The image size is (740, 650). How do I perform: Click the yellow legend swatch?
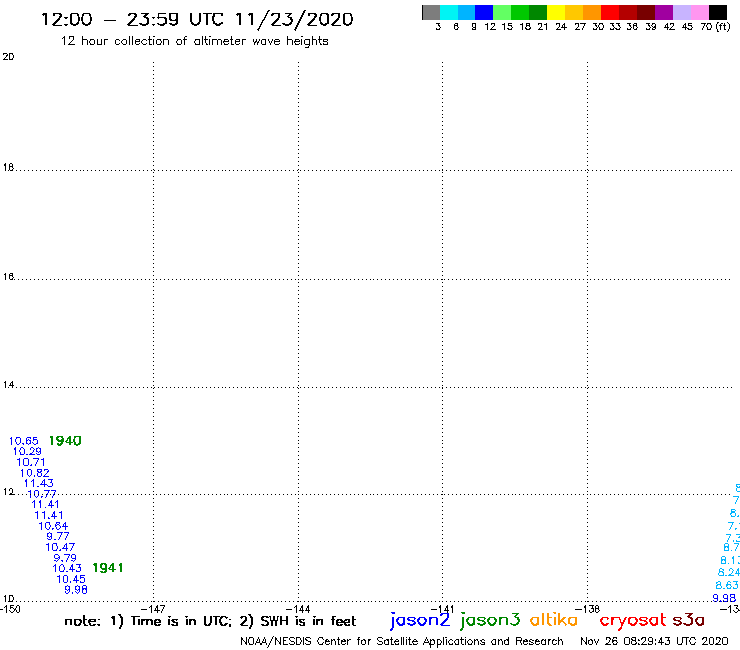pos(555,12)
